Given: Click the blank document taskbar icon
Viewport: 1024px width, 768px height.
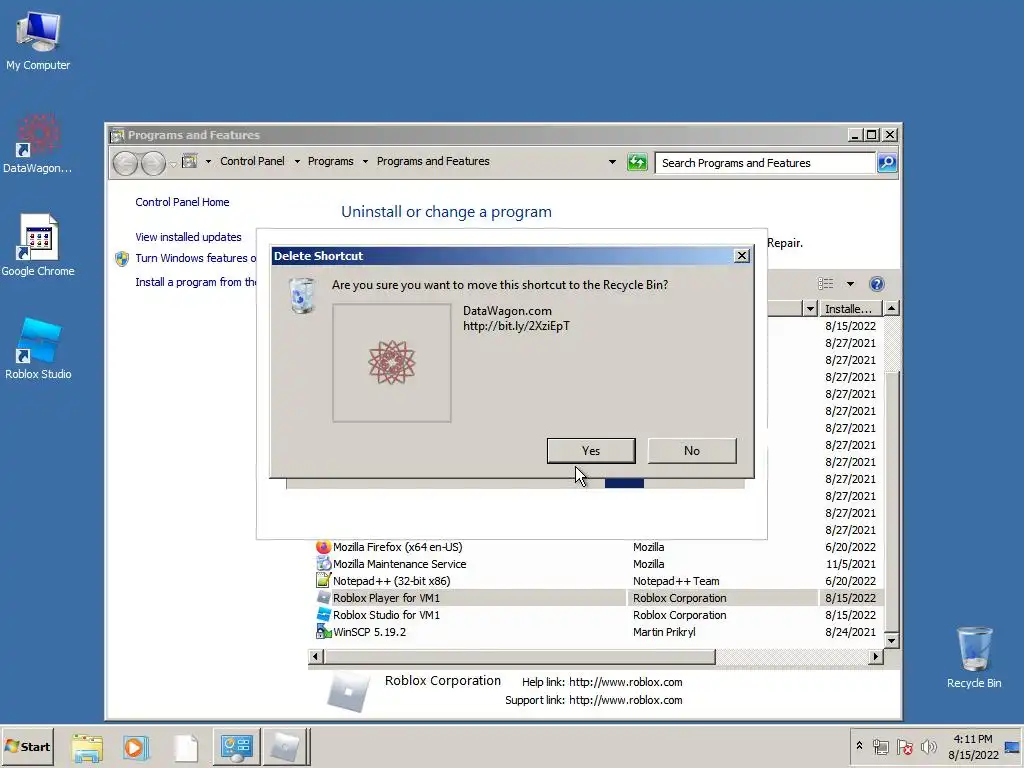Looking at the screenshot, I should tap(186, 747).
